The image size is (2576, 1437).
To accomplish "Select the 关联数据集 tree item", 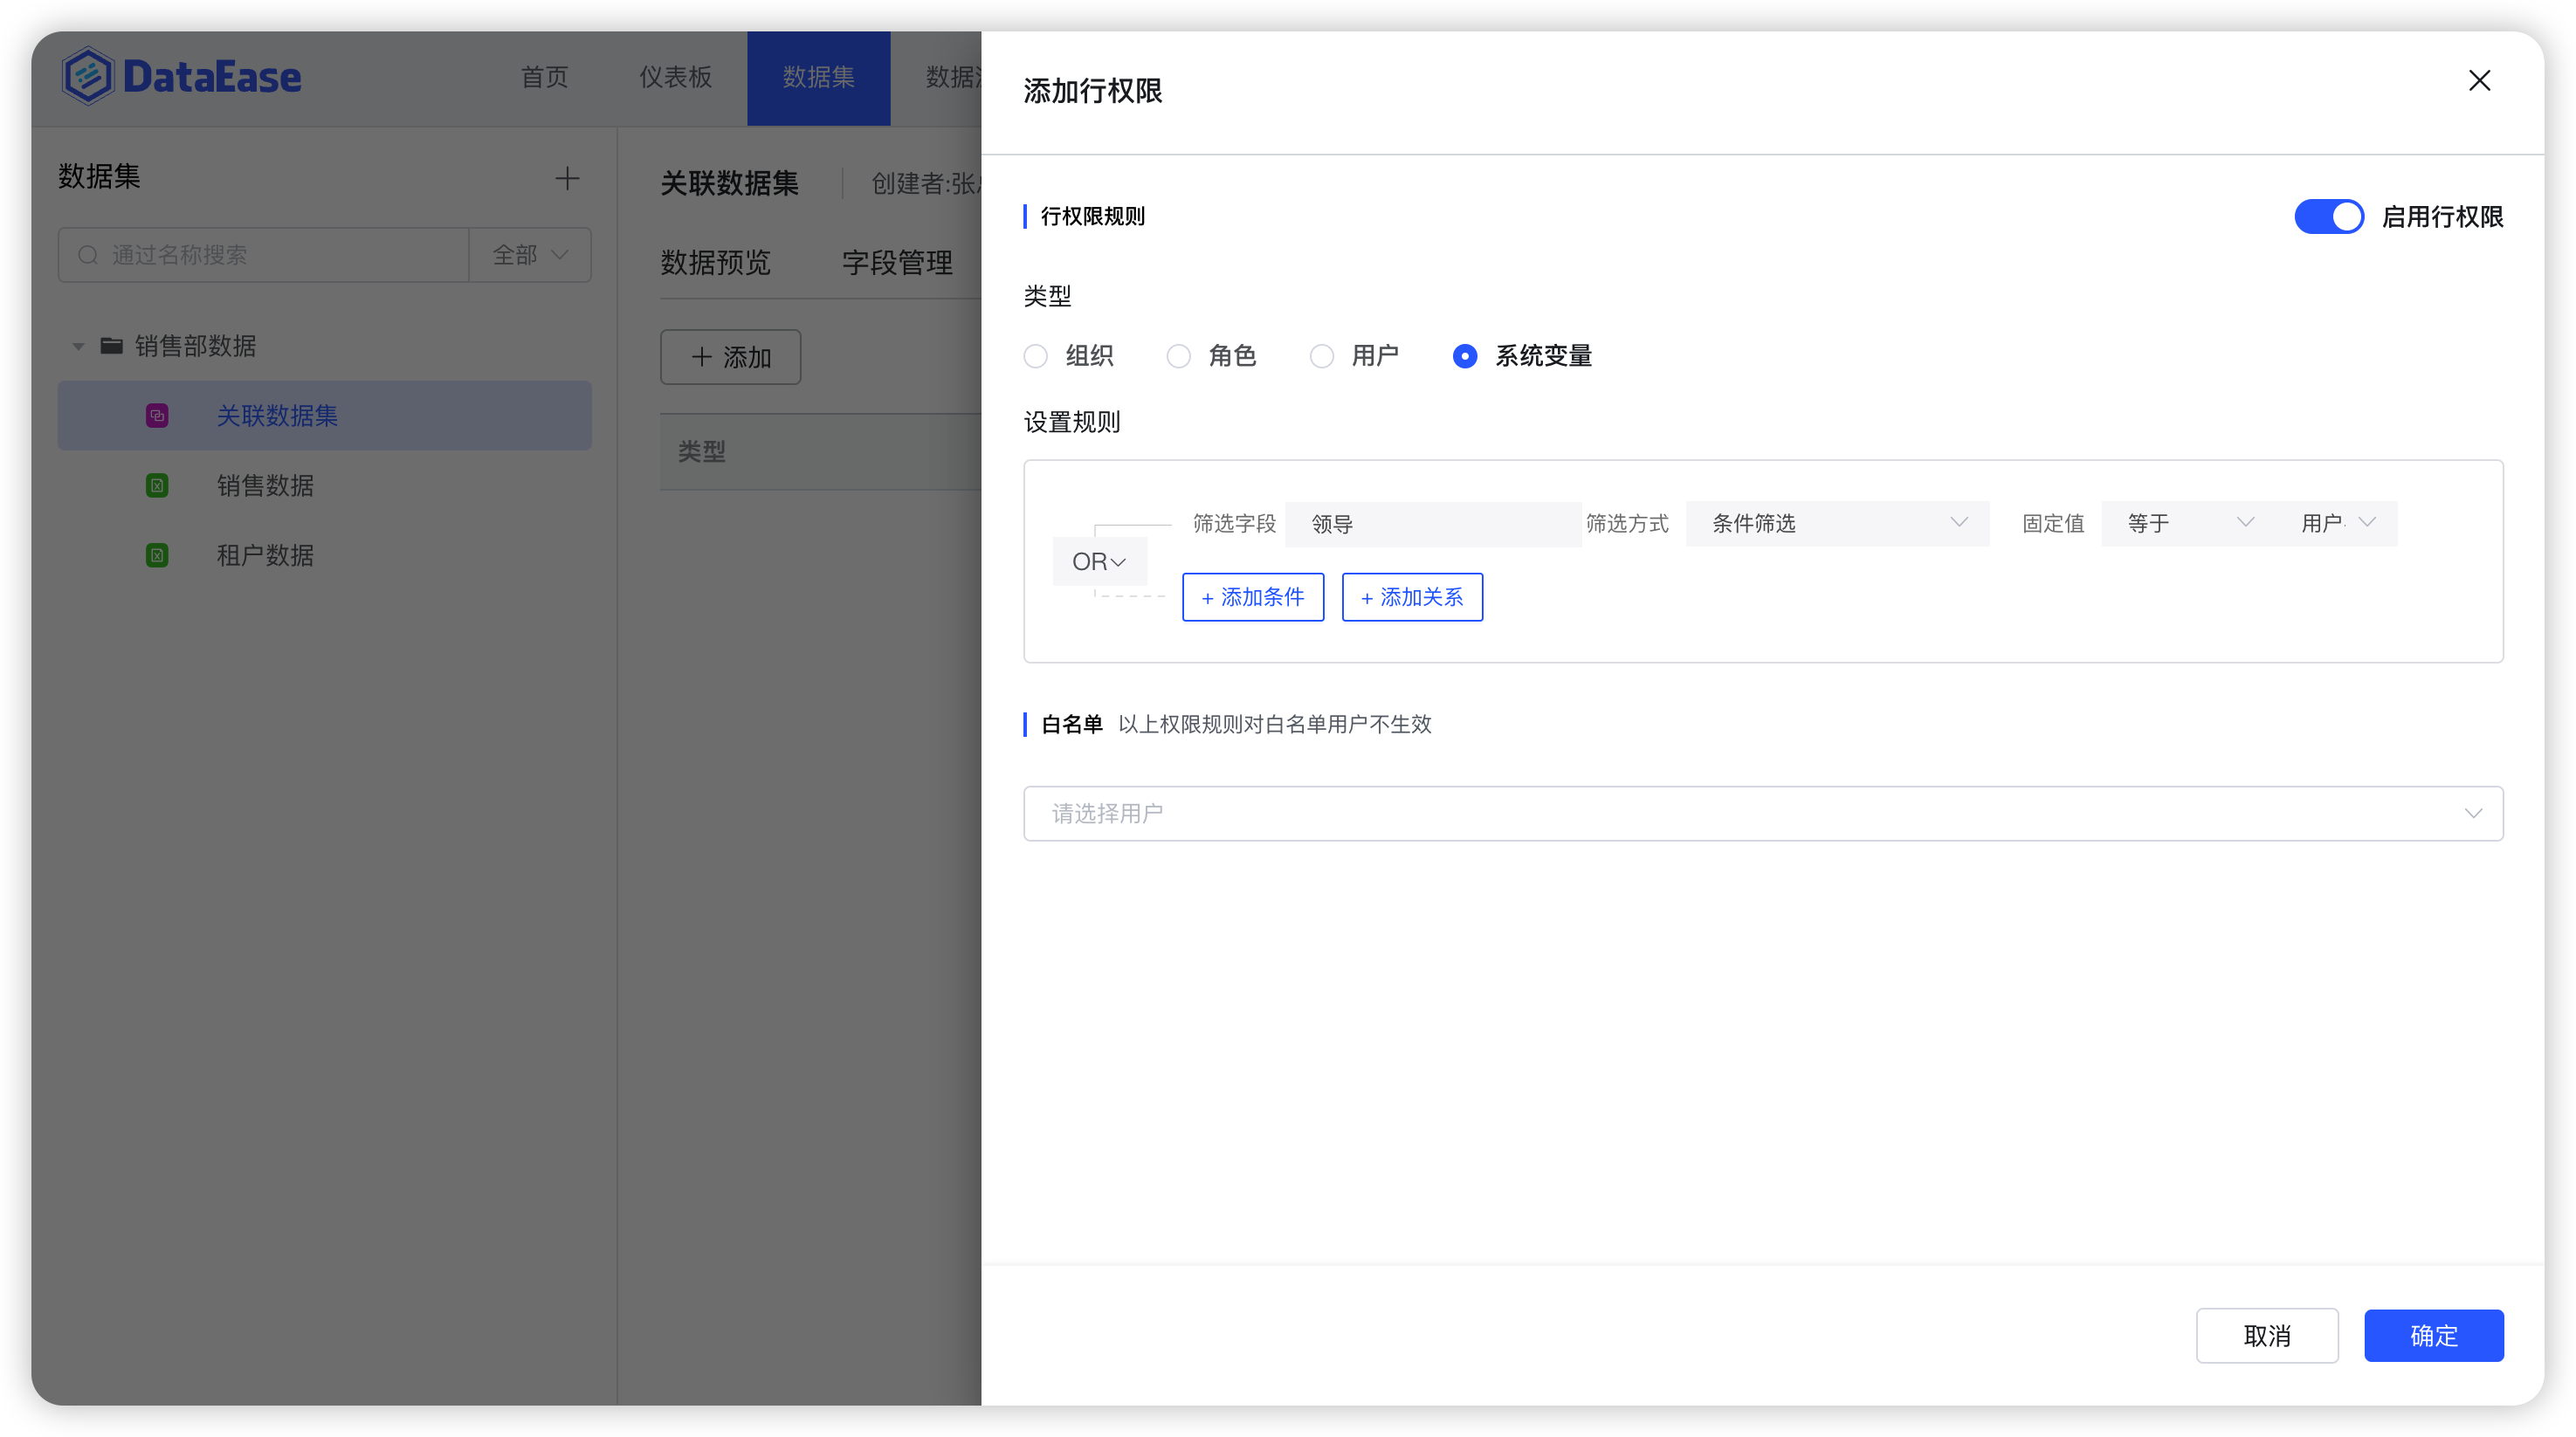I will pyautogui.click(x=324, y=415).
